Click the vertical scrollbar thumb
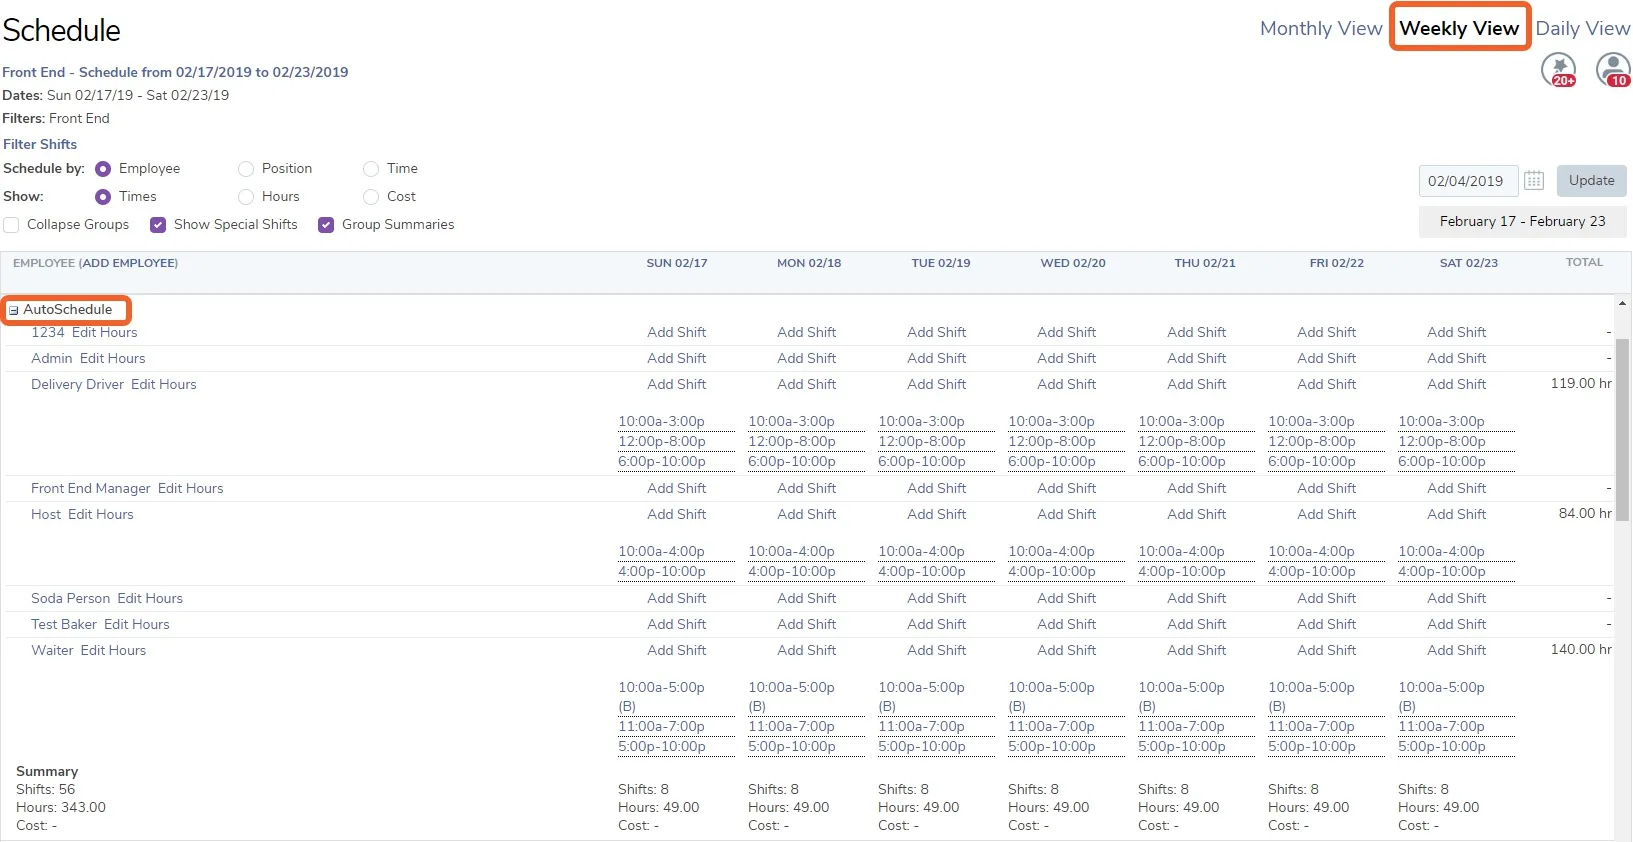1633x842 pixels. point(1623,430)
